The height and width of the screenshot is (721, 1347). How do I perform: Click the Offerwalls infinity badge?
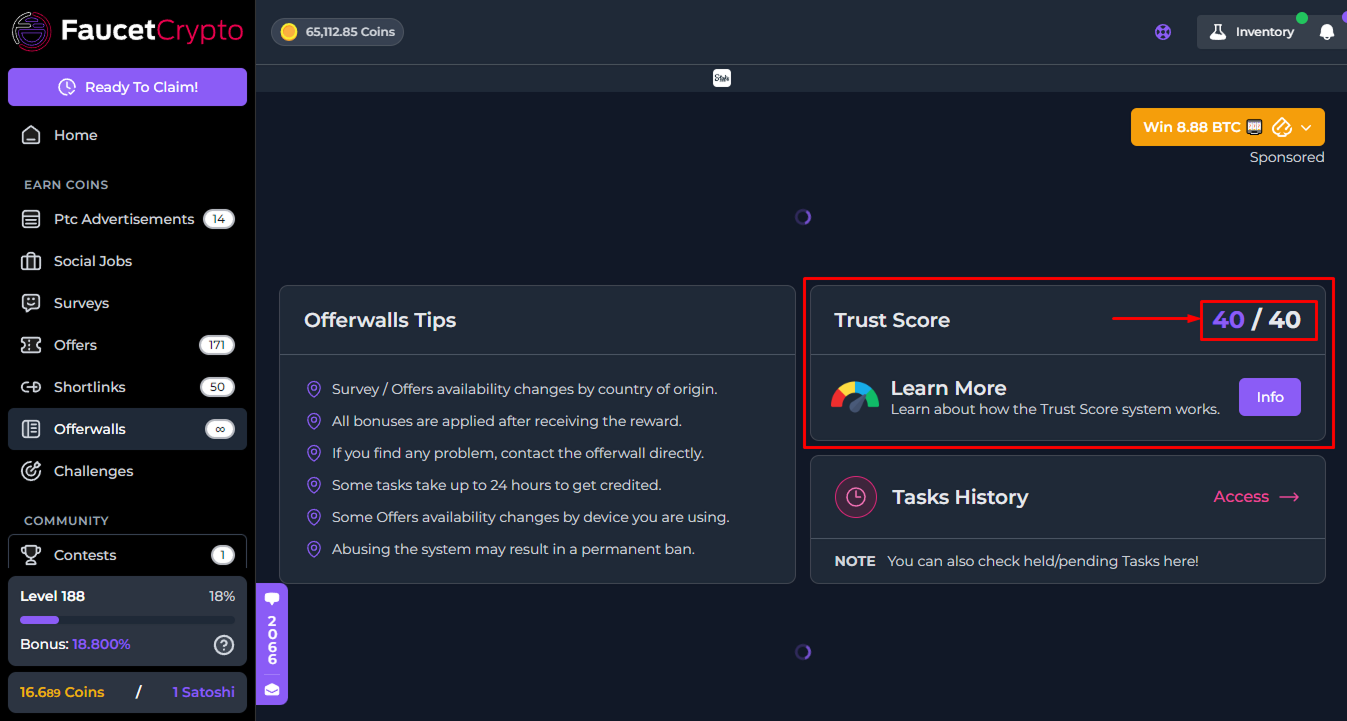tap(219, 429)
